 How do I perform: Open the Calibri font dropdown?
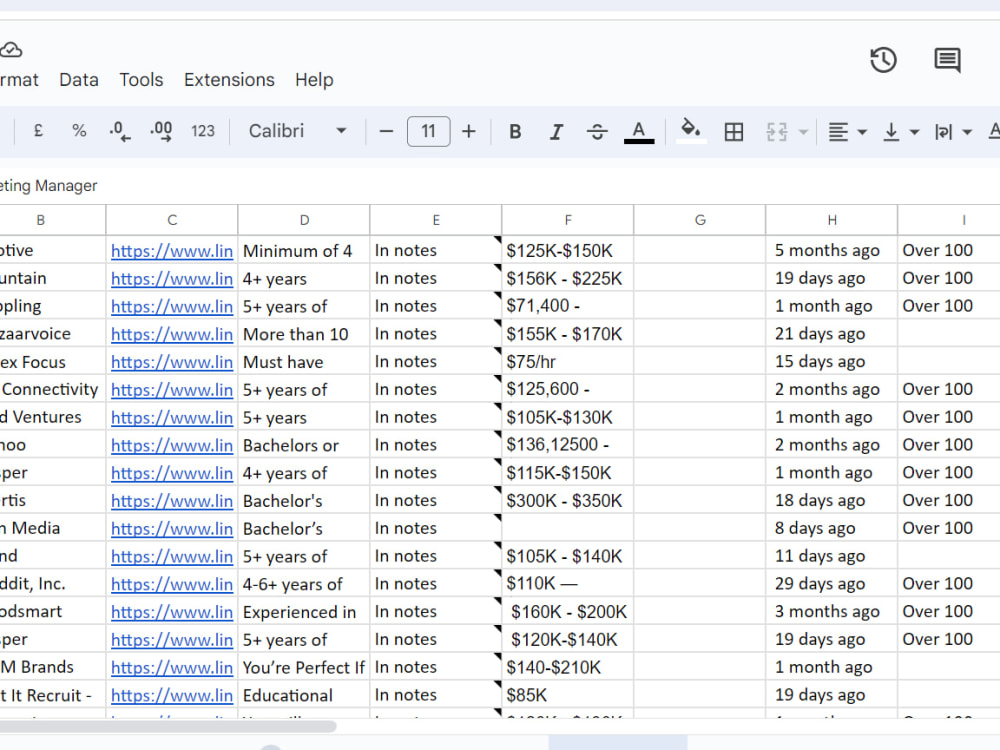point(297,131)
